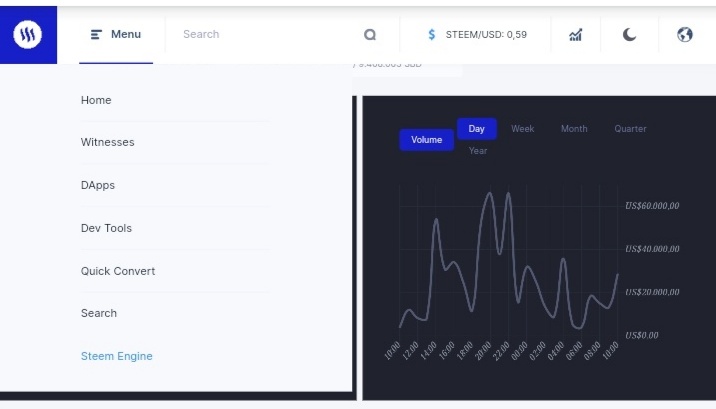The width and height of the screenshot is (716, 409).
Task: Click the US$0,00 axis label
Action: point(642,336)
